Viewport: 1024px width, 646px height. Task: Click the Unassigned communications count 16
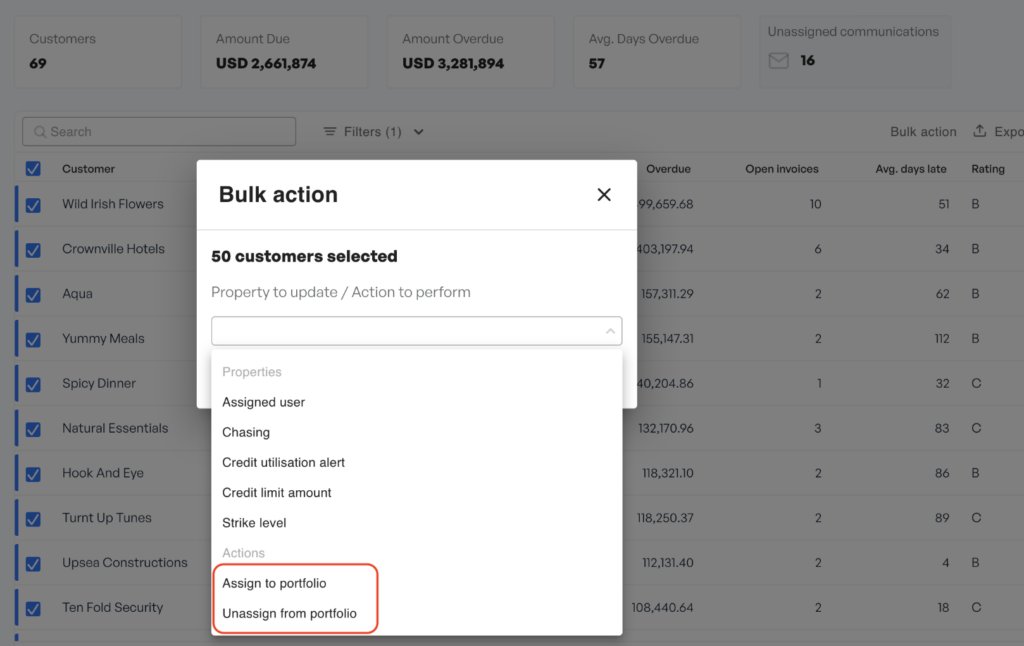pyautogui.click(x=807, y=61)
